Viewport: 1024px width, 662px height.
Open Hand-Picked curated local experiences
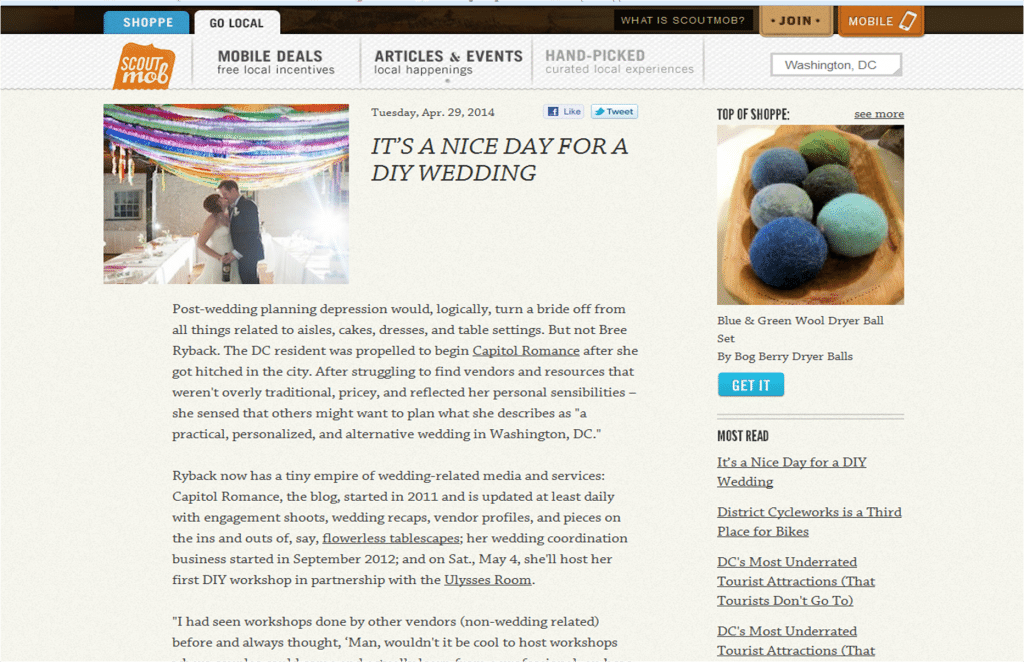coord(619,62)
